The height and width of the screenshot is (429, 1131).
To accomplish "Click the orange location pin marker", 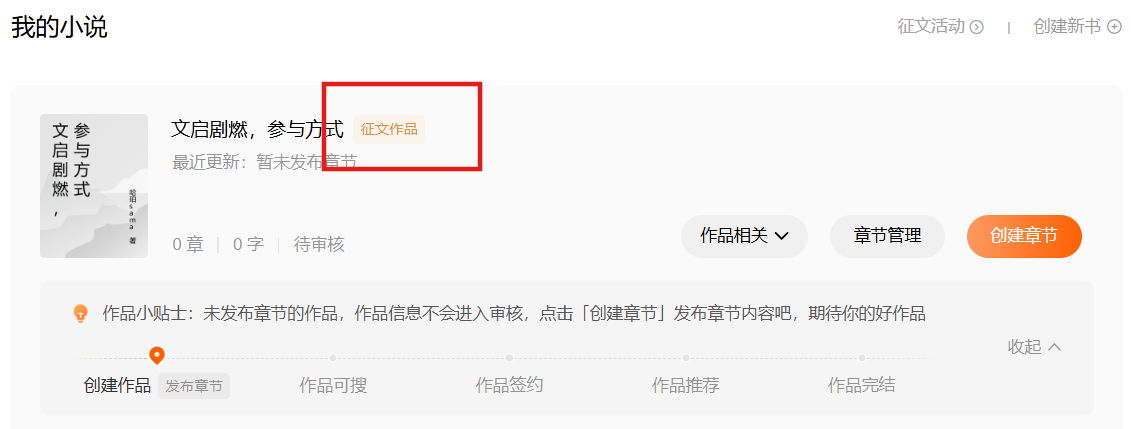I will (157, 355).
